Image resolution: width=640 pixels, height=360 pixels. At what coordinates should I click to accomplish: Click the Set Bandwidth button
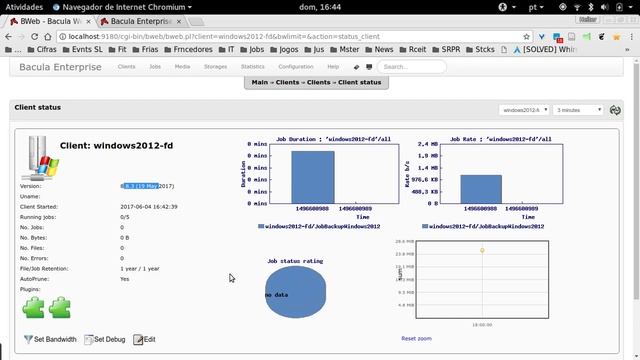(50, 339)
